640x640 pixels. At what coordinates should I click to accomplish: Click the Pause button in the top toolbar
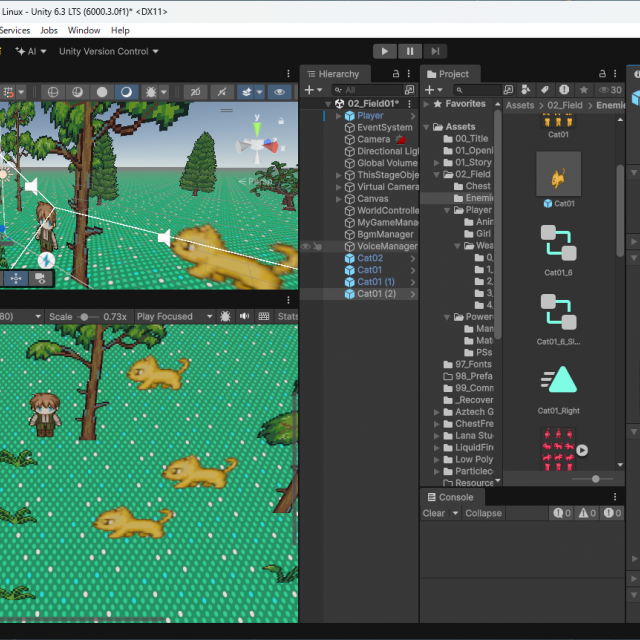(x=410, y=51)
